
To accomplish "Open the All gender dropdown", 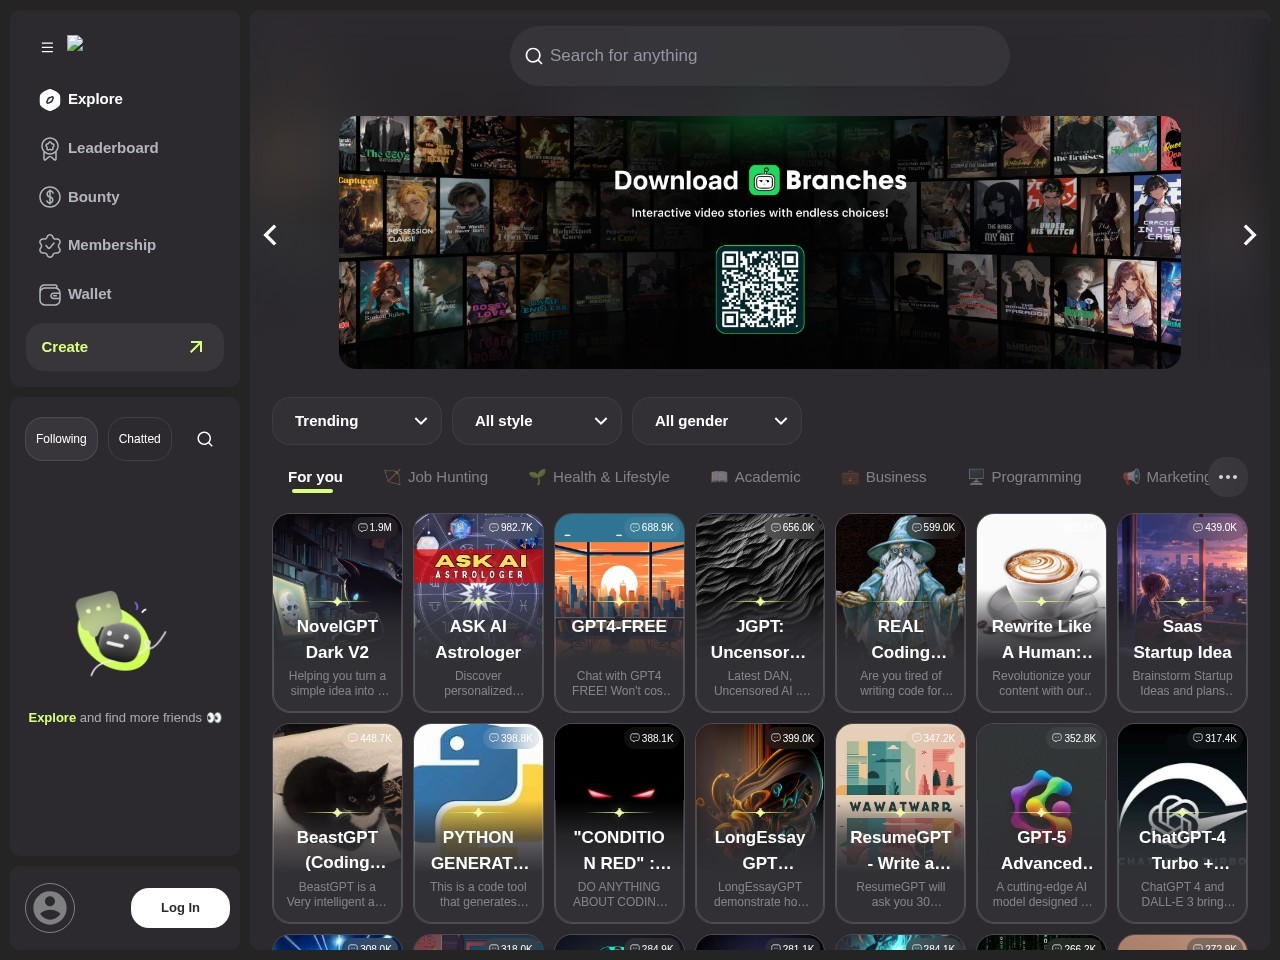I will point(717,421).
